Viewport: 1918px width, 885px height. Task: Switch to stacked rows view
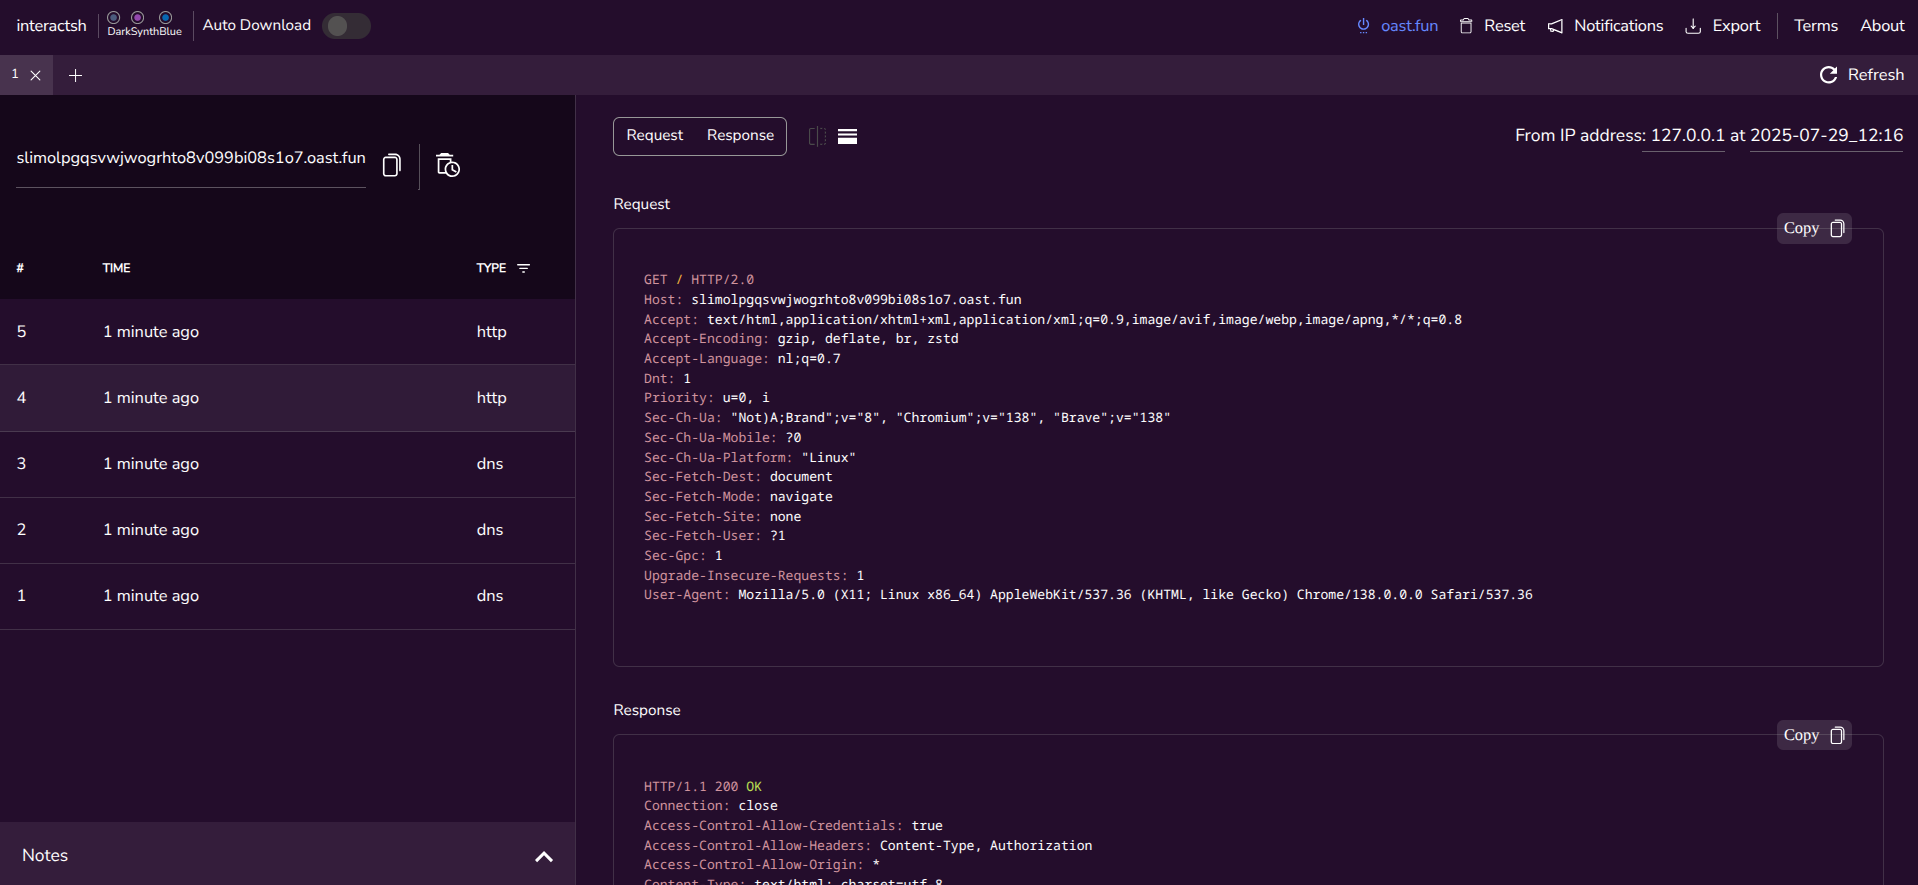[847, 136]
